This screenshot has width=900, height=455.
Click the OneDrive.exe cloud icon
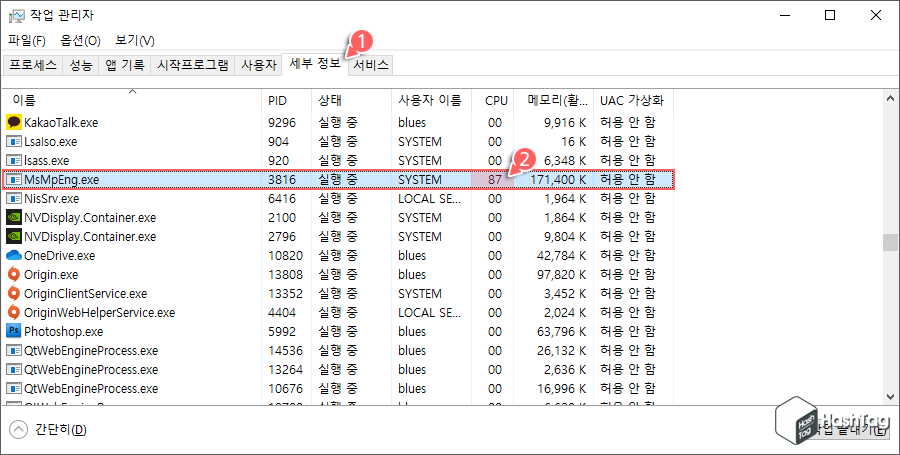14,255
